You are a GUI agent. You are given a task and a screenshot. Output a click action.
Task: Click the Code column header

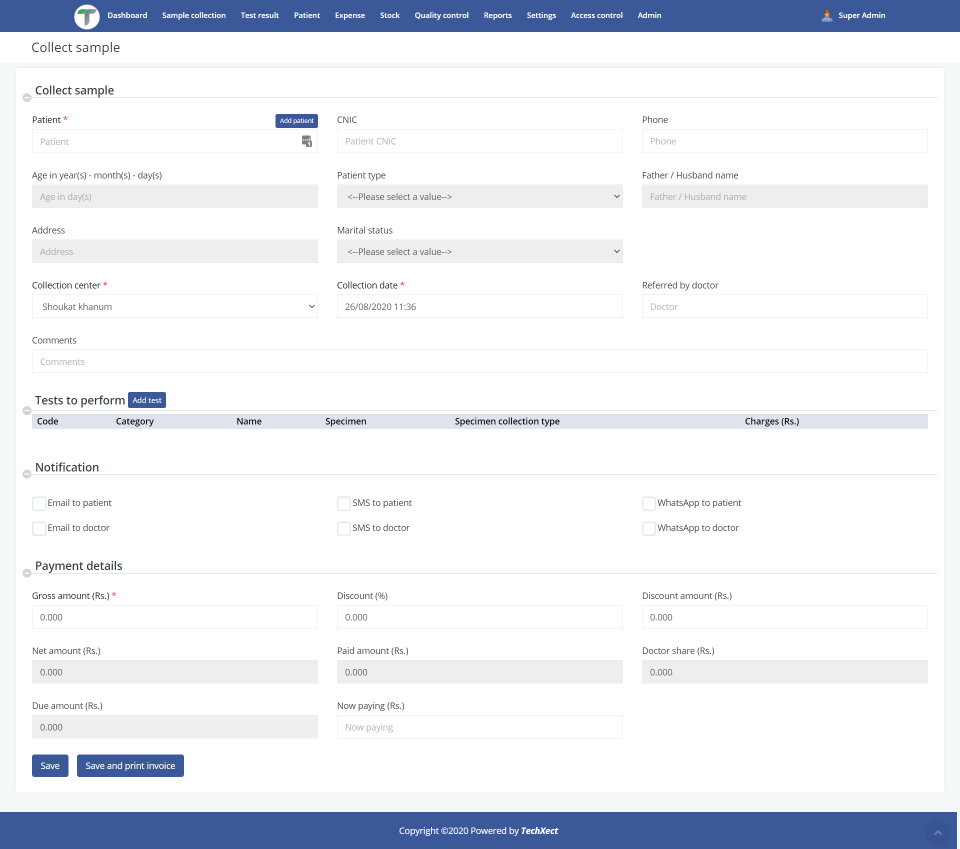[x=48, y=422]
